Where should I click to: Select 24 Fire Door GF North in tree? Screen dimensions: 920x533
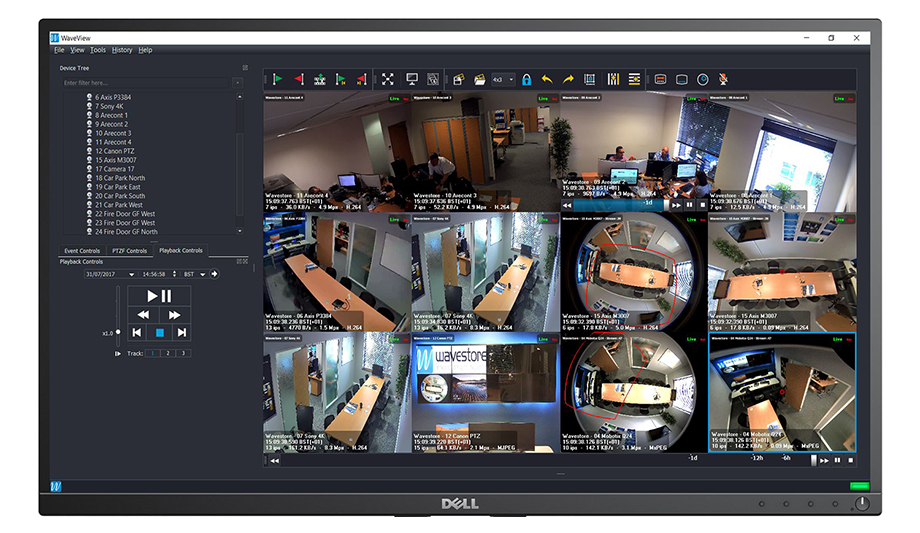pyautogui.click(x=126, y=232)
